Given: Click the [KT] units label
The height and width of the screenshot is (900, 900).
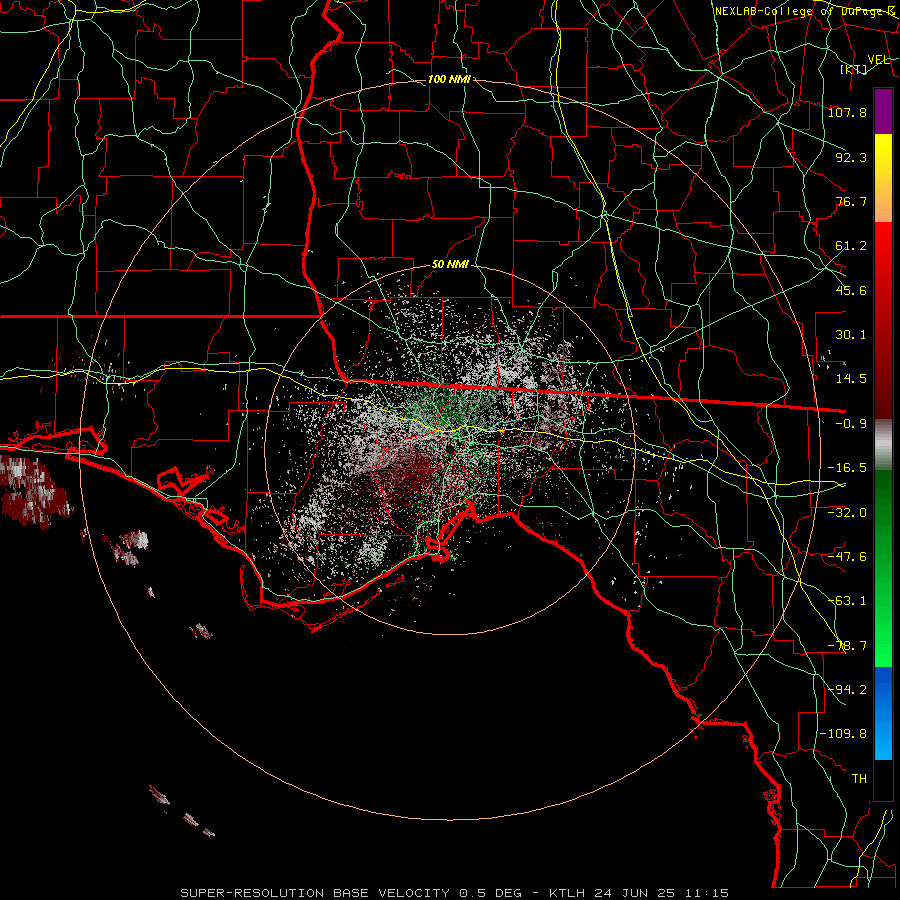Looking at the screenshot, I should (854, 69).
